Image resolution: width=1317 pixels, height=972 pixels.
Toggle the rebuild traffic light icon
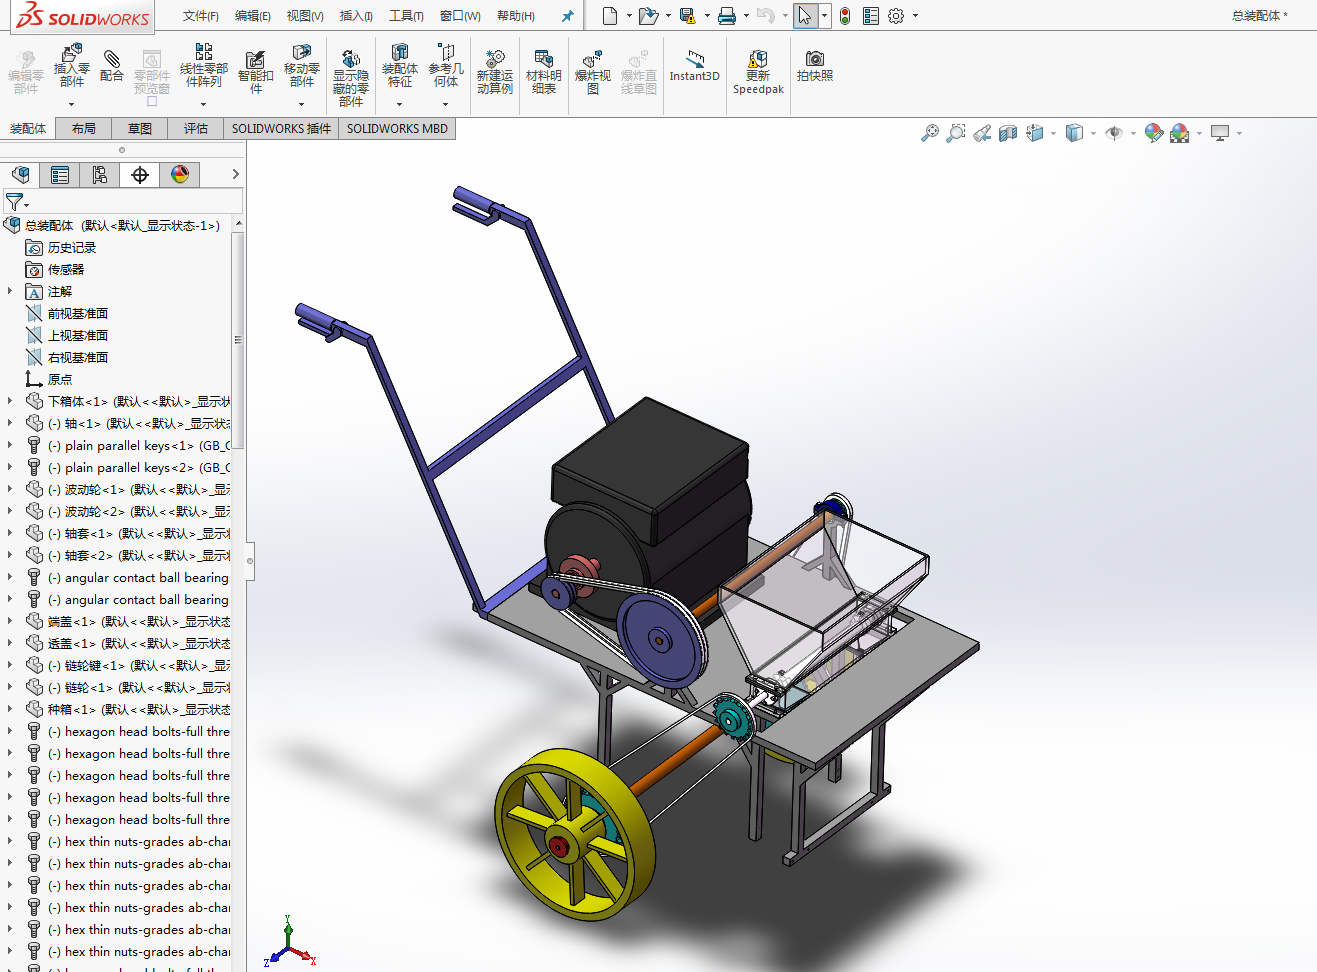pos(845,16)
